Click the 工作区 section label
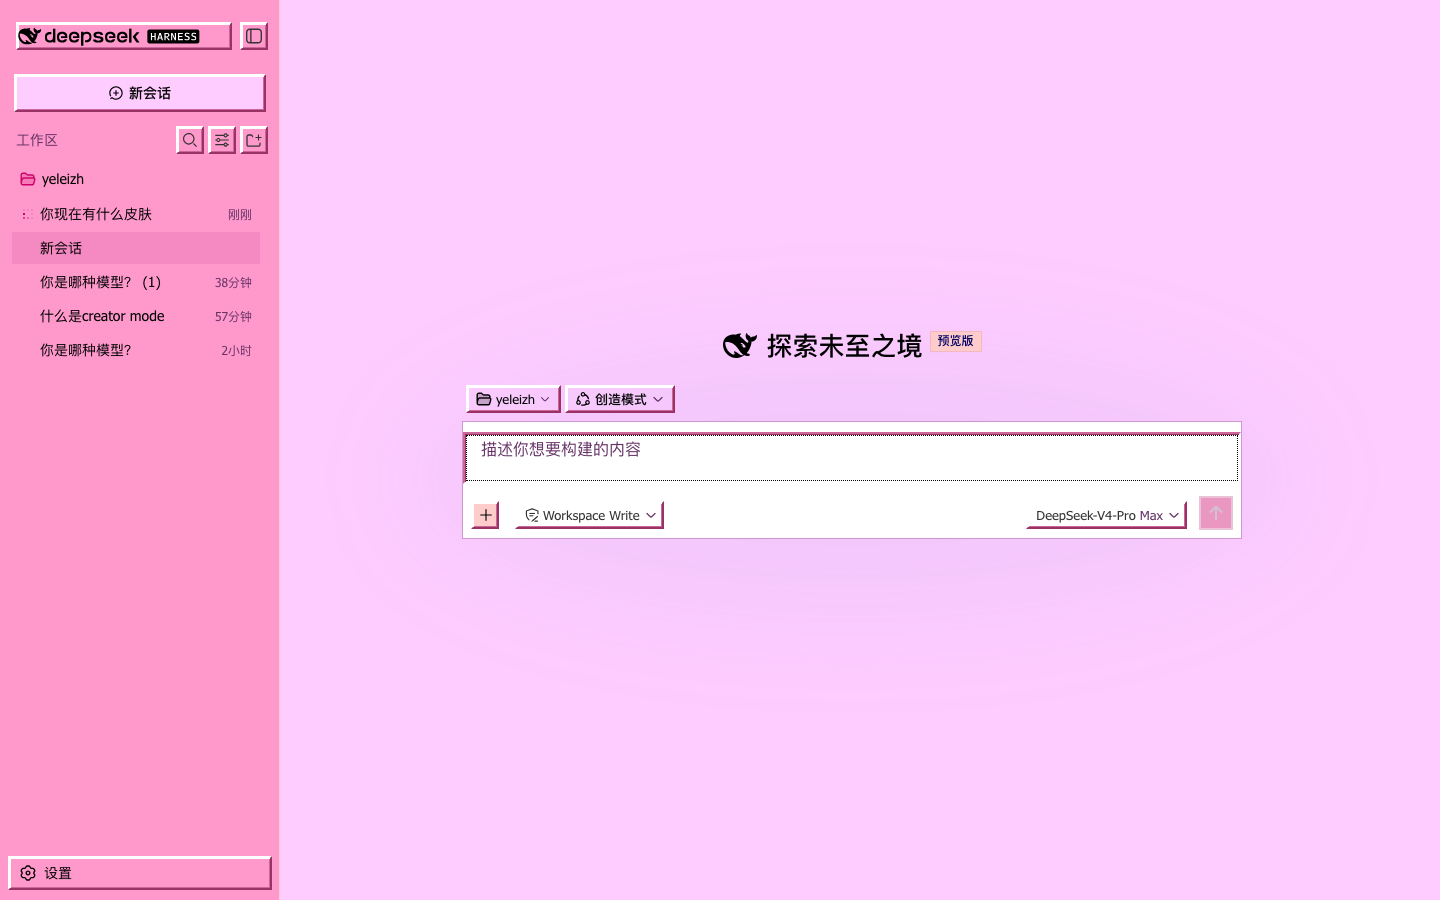The image size is (1440, 900). pos(37,140)
